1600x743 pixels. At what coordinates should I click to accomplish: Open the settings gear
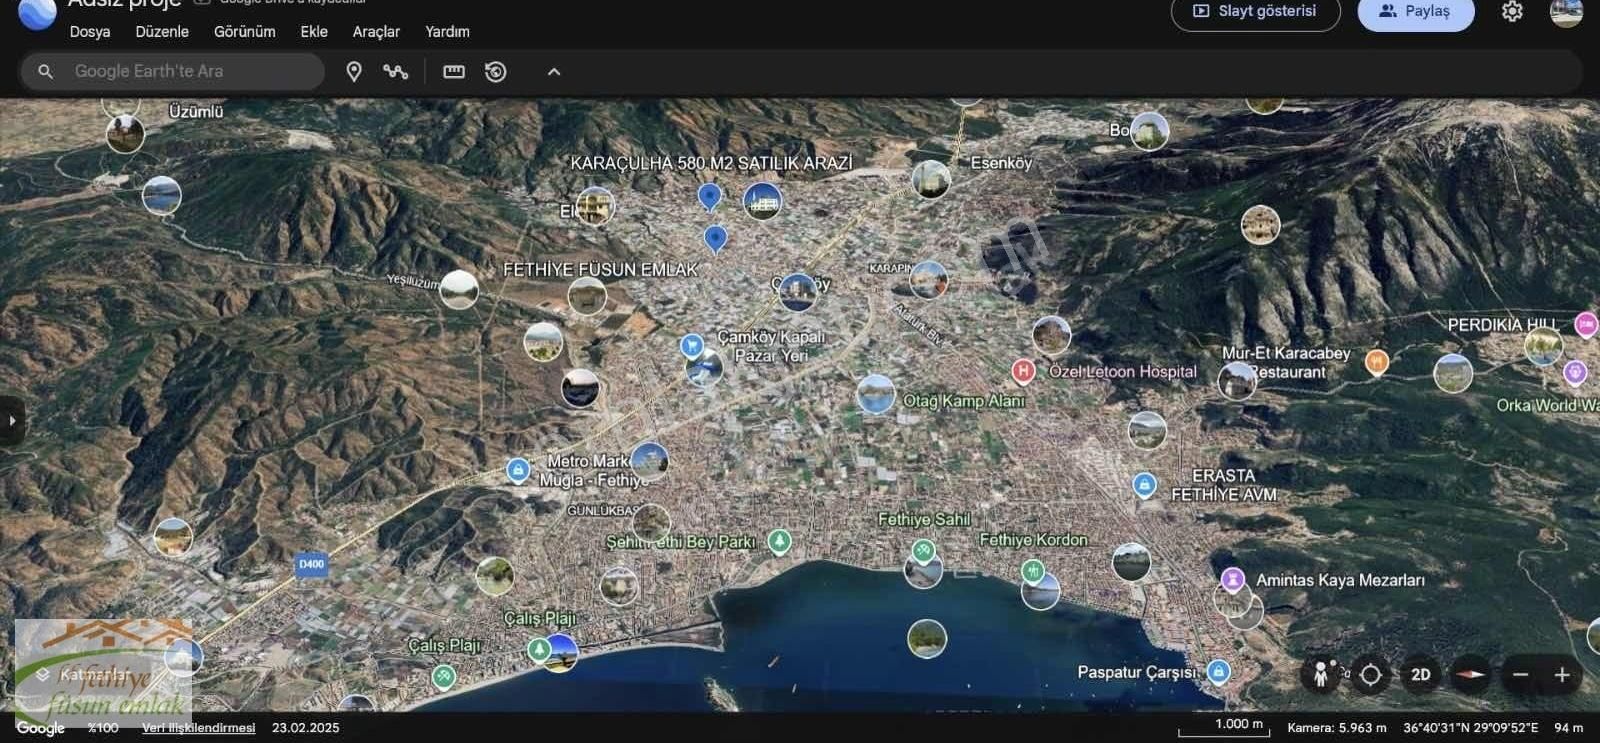[x=1512, y=12]
